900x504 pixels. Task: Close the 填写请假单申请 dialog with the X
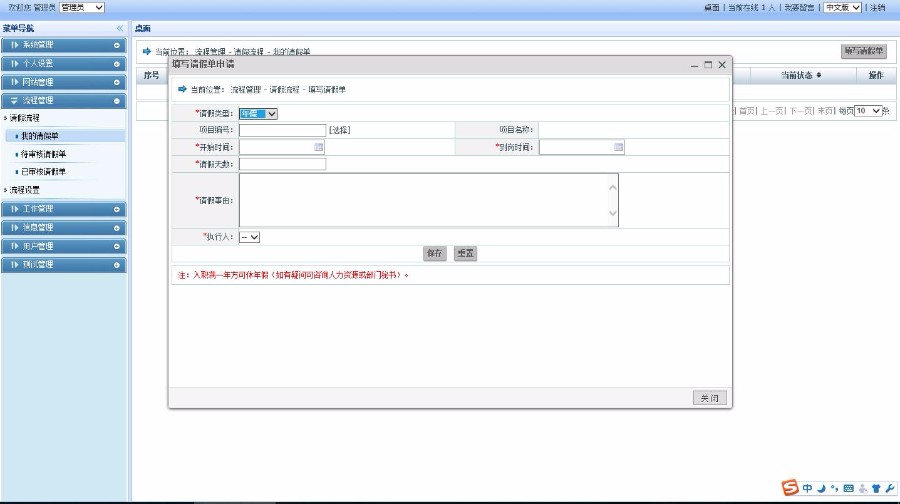point(722,65)
